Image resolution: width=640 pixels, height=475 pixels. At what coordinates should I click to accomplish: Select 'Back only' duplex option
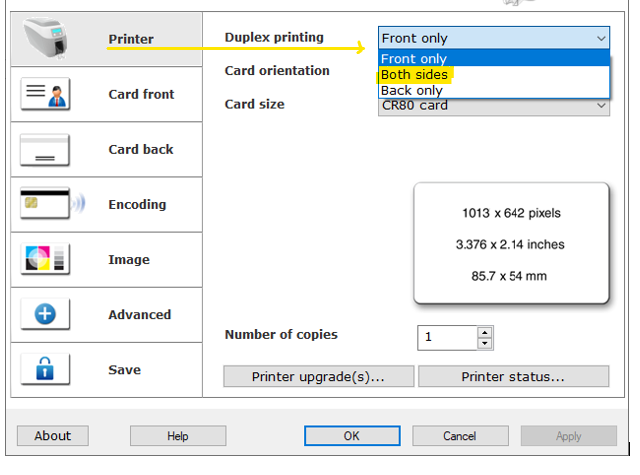point(412,91)
